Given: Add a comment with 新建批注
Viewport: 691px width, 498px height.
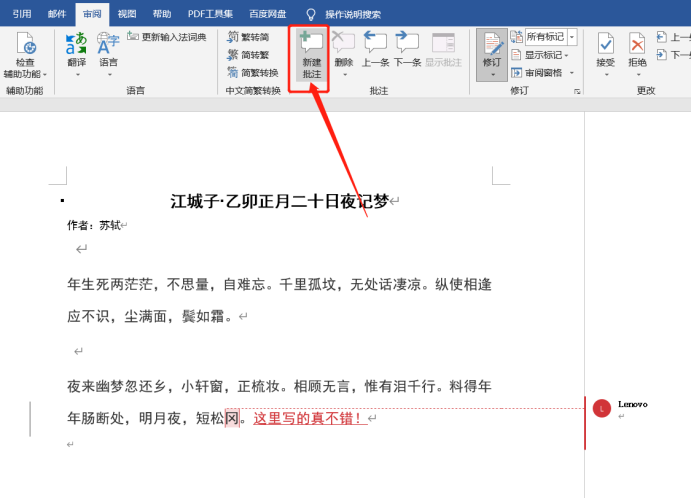Looking at the screenshot, I should coord(312,56).
